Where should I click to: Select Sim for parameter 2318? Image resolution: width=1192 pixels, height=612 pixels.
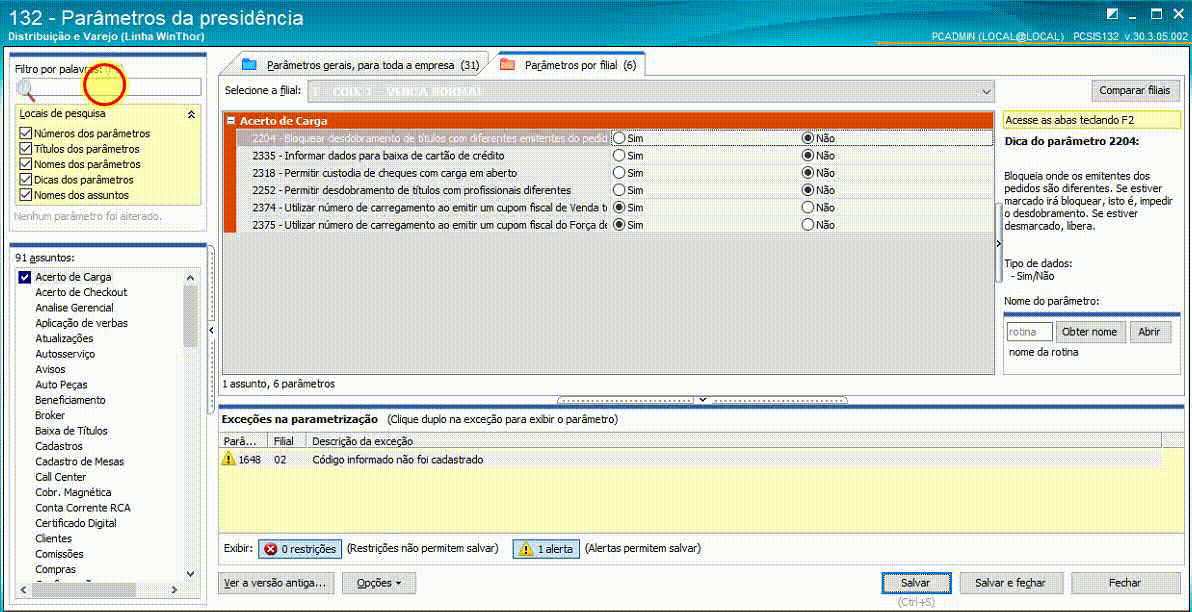pyautogui.click(x=620, y=173)
